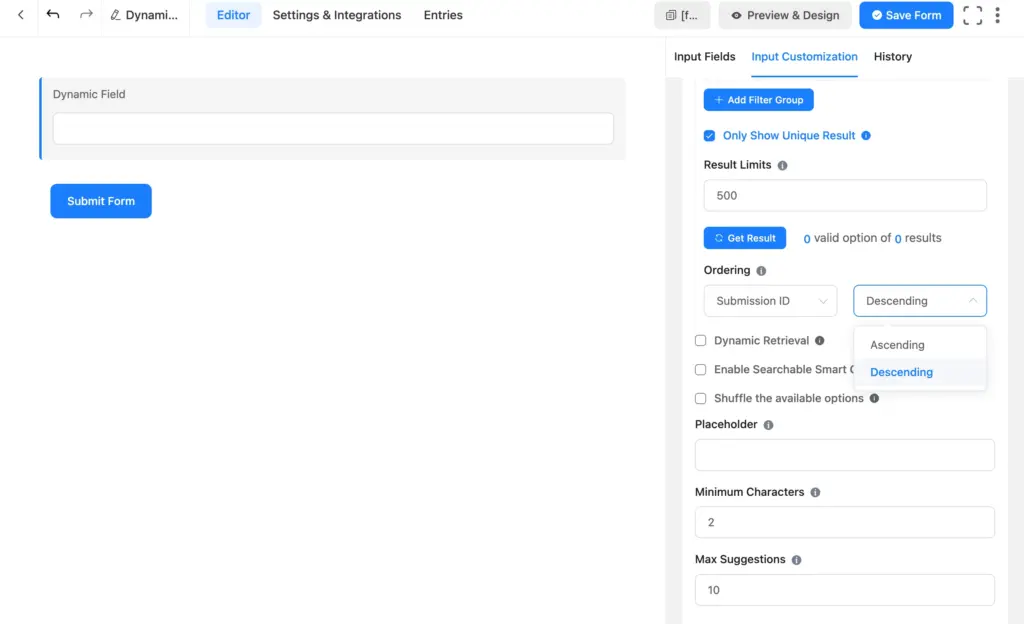Enable Dynamic Retrieval checkbox

pyautogui.click(x=701, y=341)
